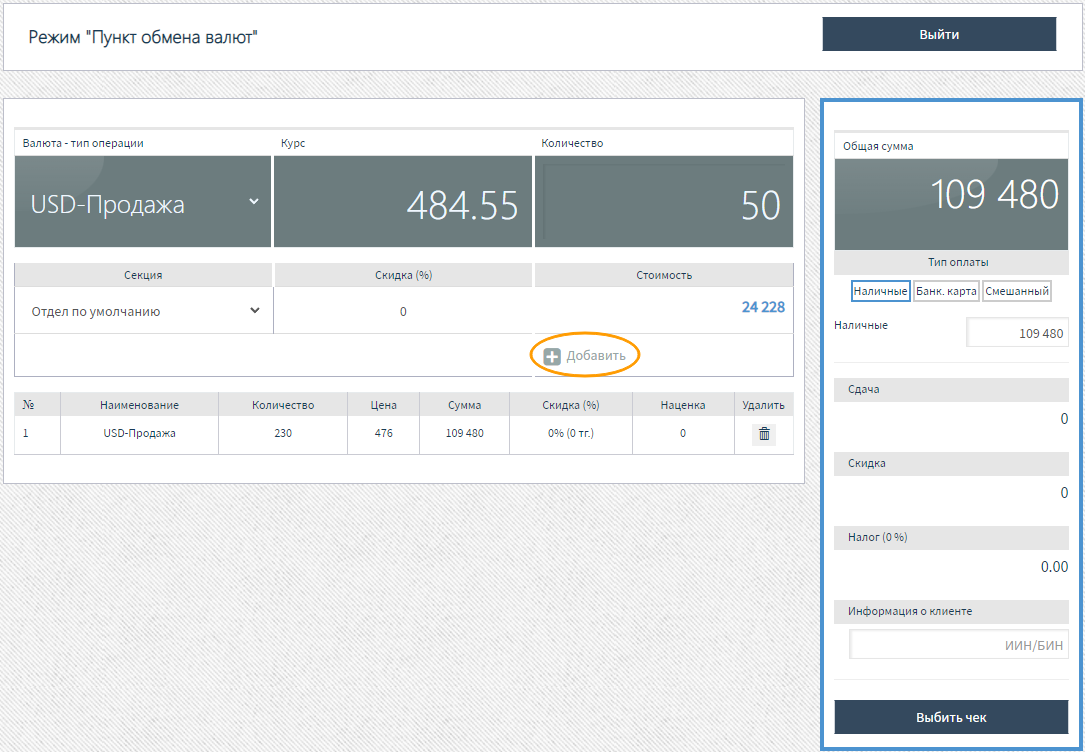Click the tax value 0.00
This screenshot has width=1085, height=752.
(1055, 567)
